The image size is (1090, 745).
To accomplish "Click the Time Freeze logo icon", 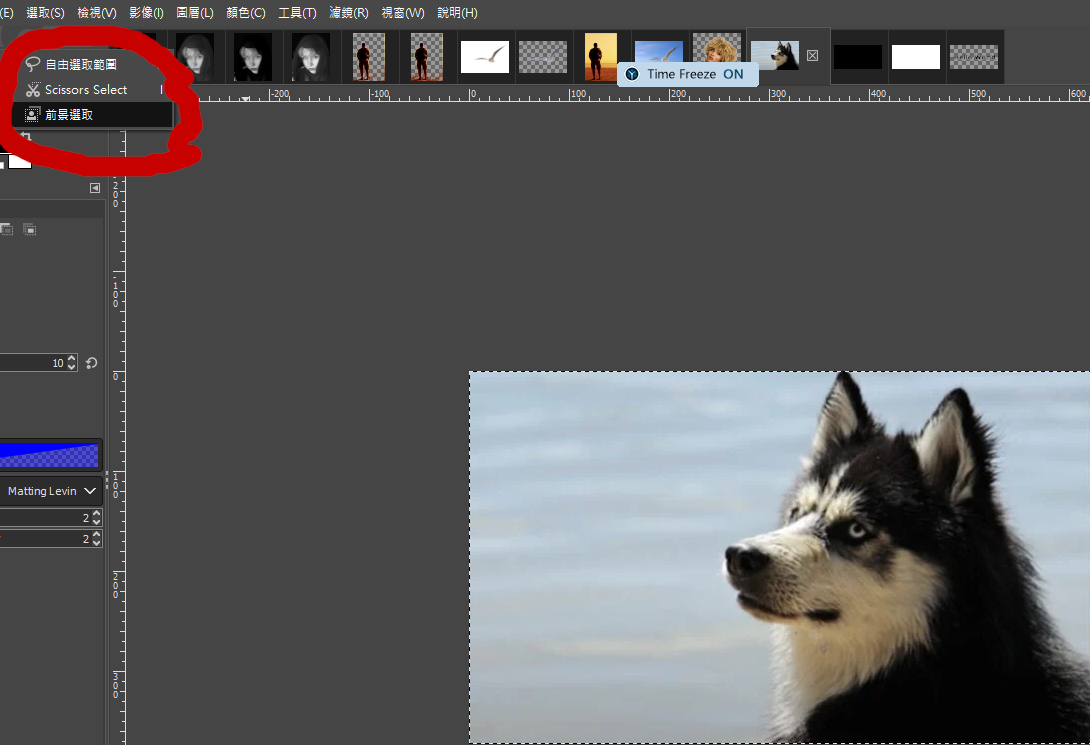I will tap(632, 75).
